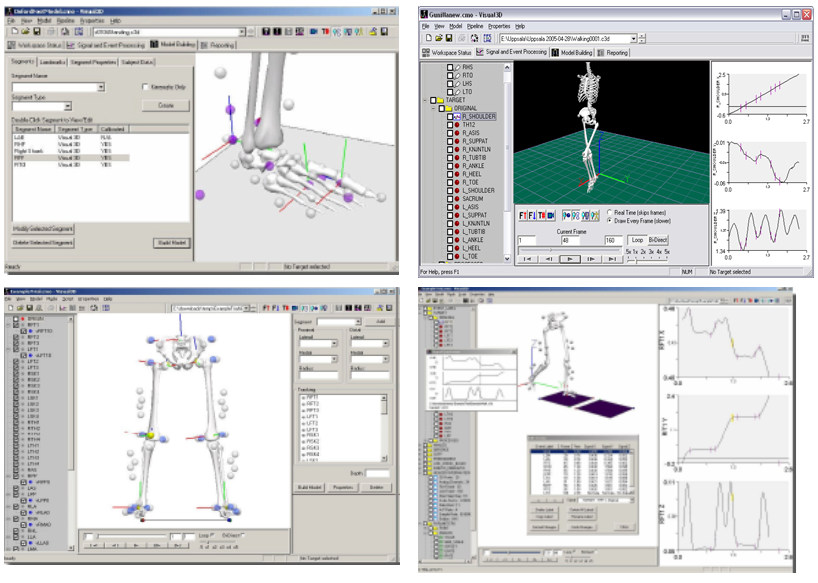This screenshot has width=818, height=583.
Task: Switch to Signal and Event Processing tab
Action: [513, 52]
